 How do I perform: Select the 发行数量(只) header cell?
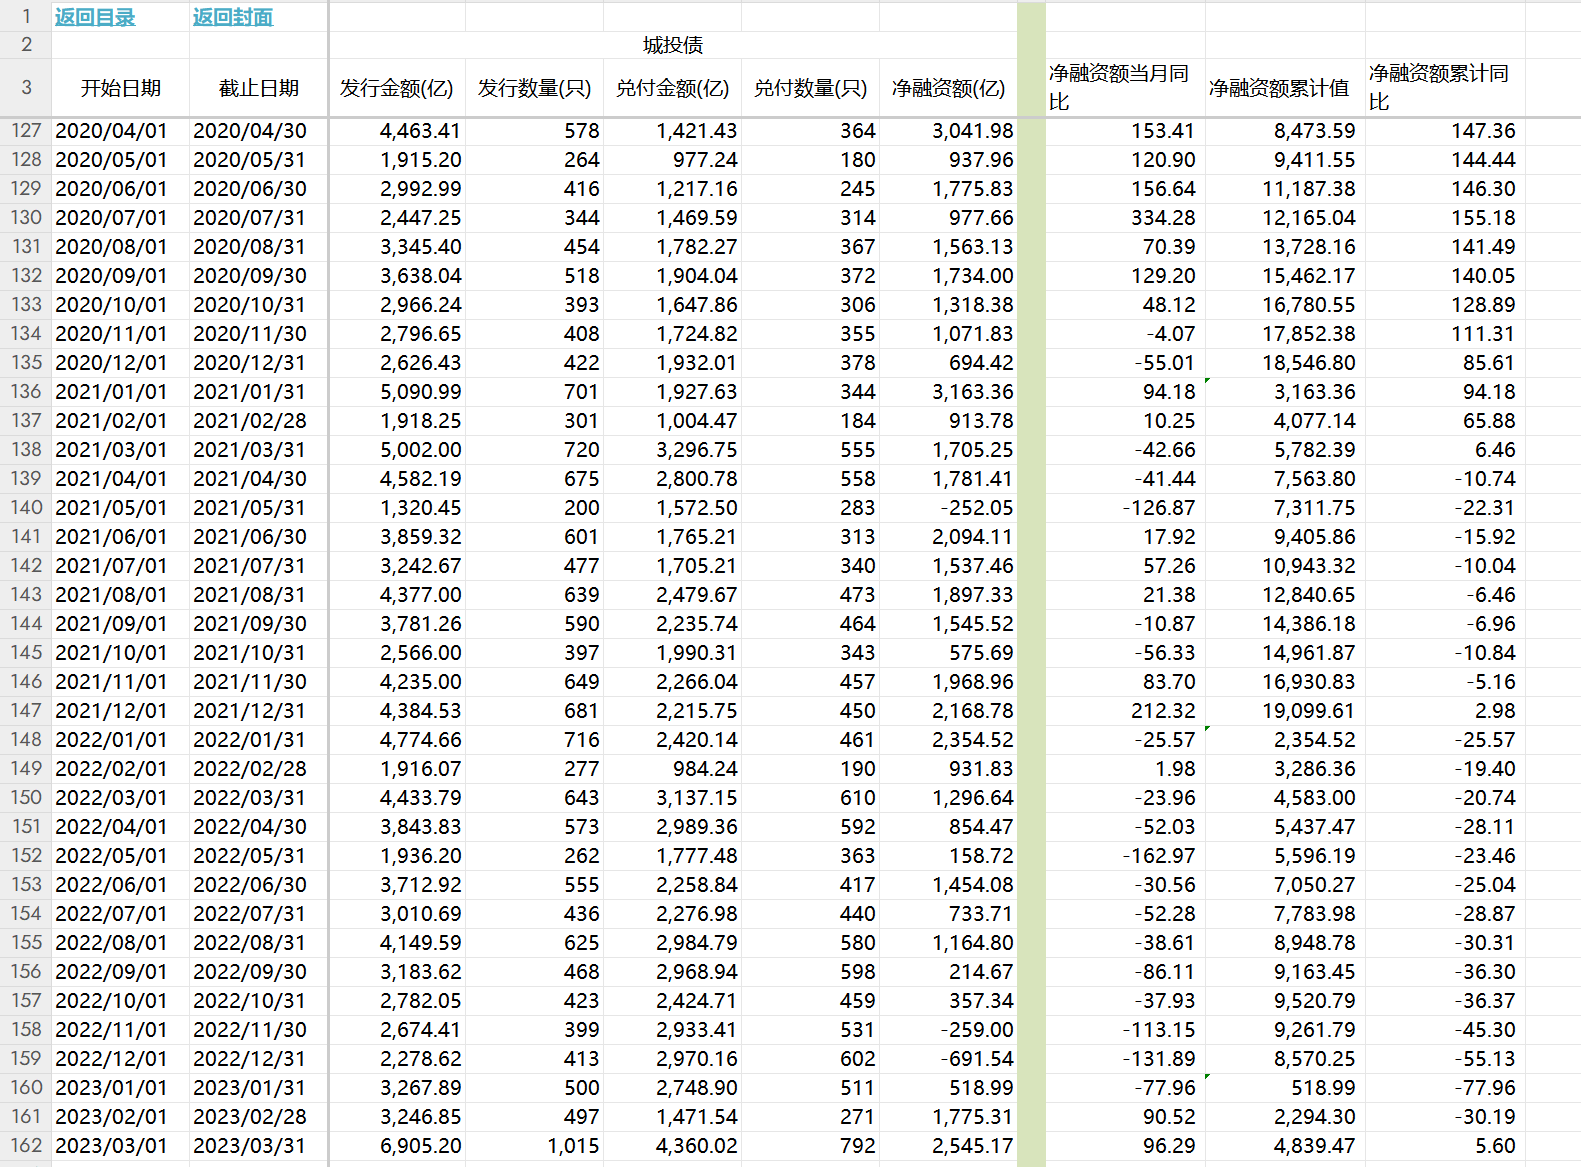535,88
